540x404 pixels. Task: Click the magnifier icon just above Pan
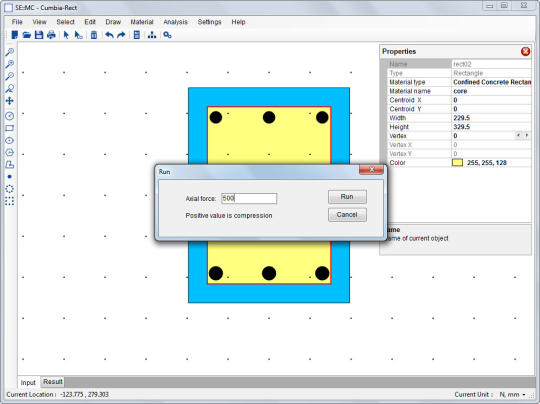click(10, 89)
